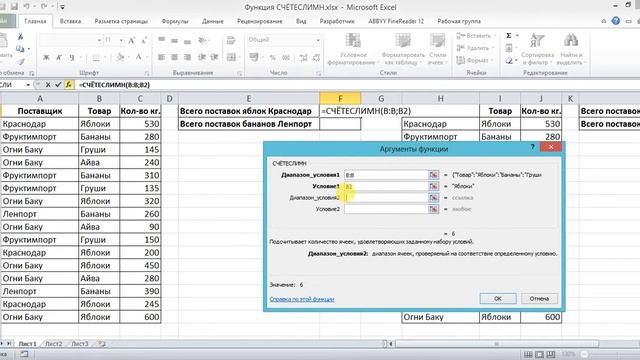
Task: Click range selector icon beside Условие1 field
Action: pos(433,186)
